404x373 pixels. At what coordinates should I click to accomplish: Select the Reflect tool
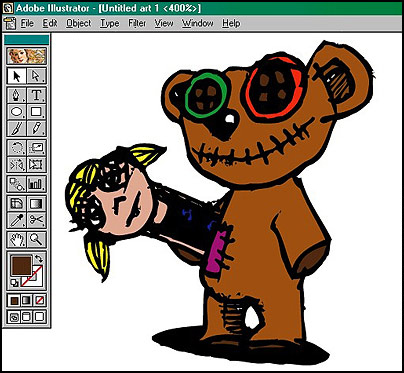point(17,164)
